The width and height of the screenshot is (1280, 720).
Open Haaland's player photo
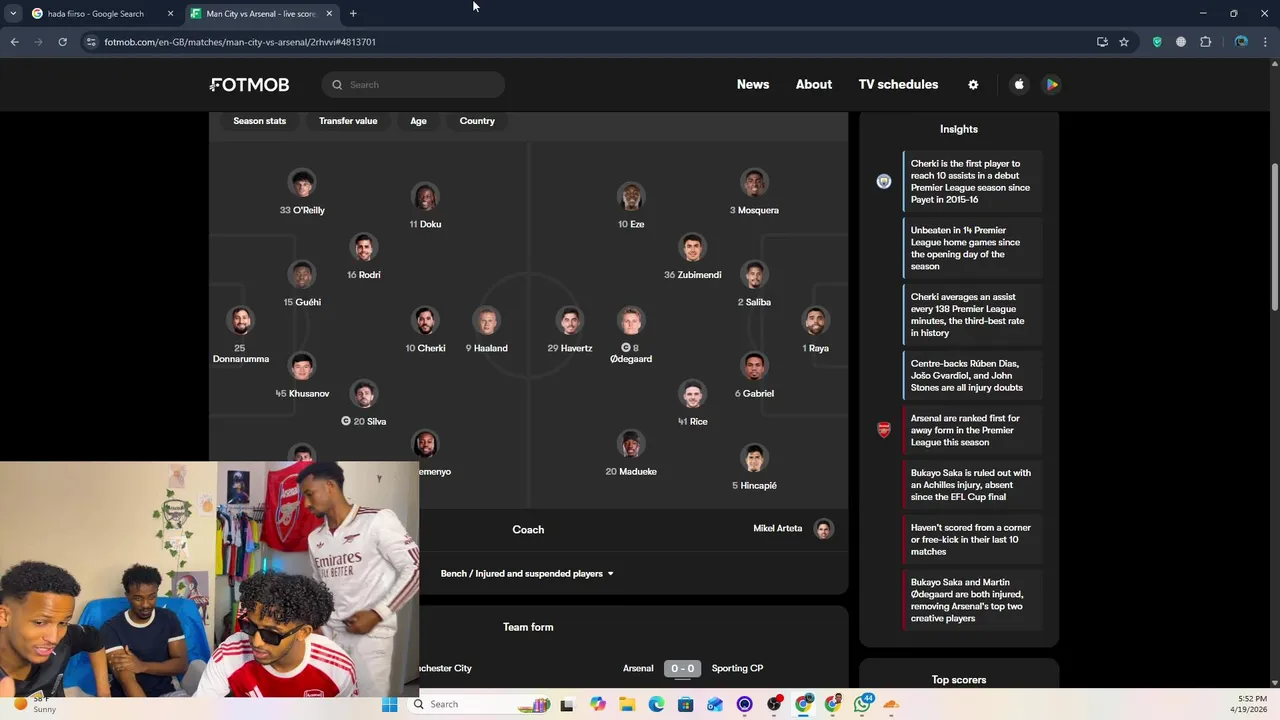click(x=487, y=321)
